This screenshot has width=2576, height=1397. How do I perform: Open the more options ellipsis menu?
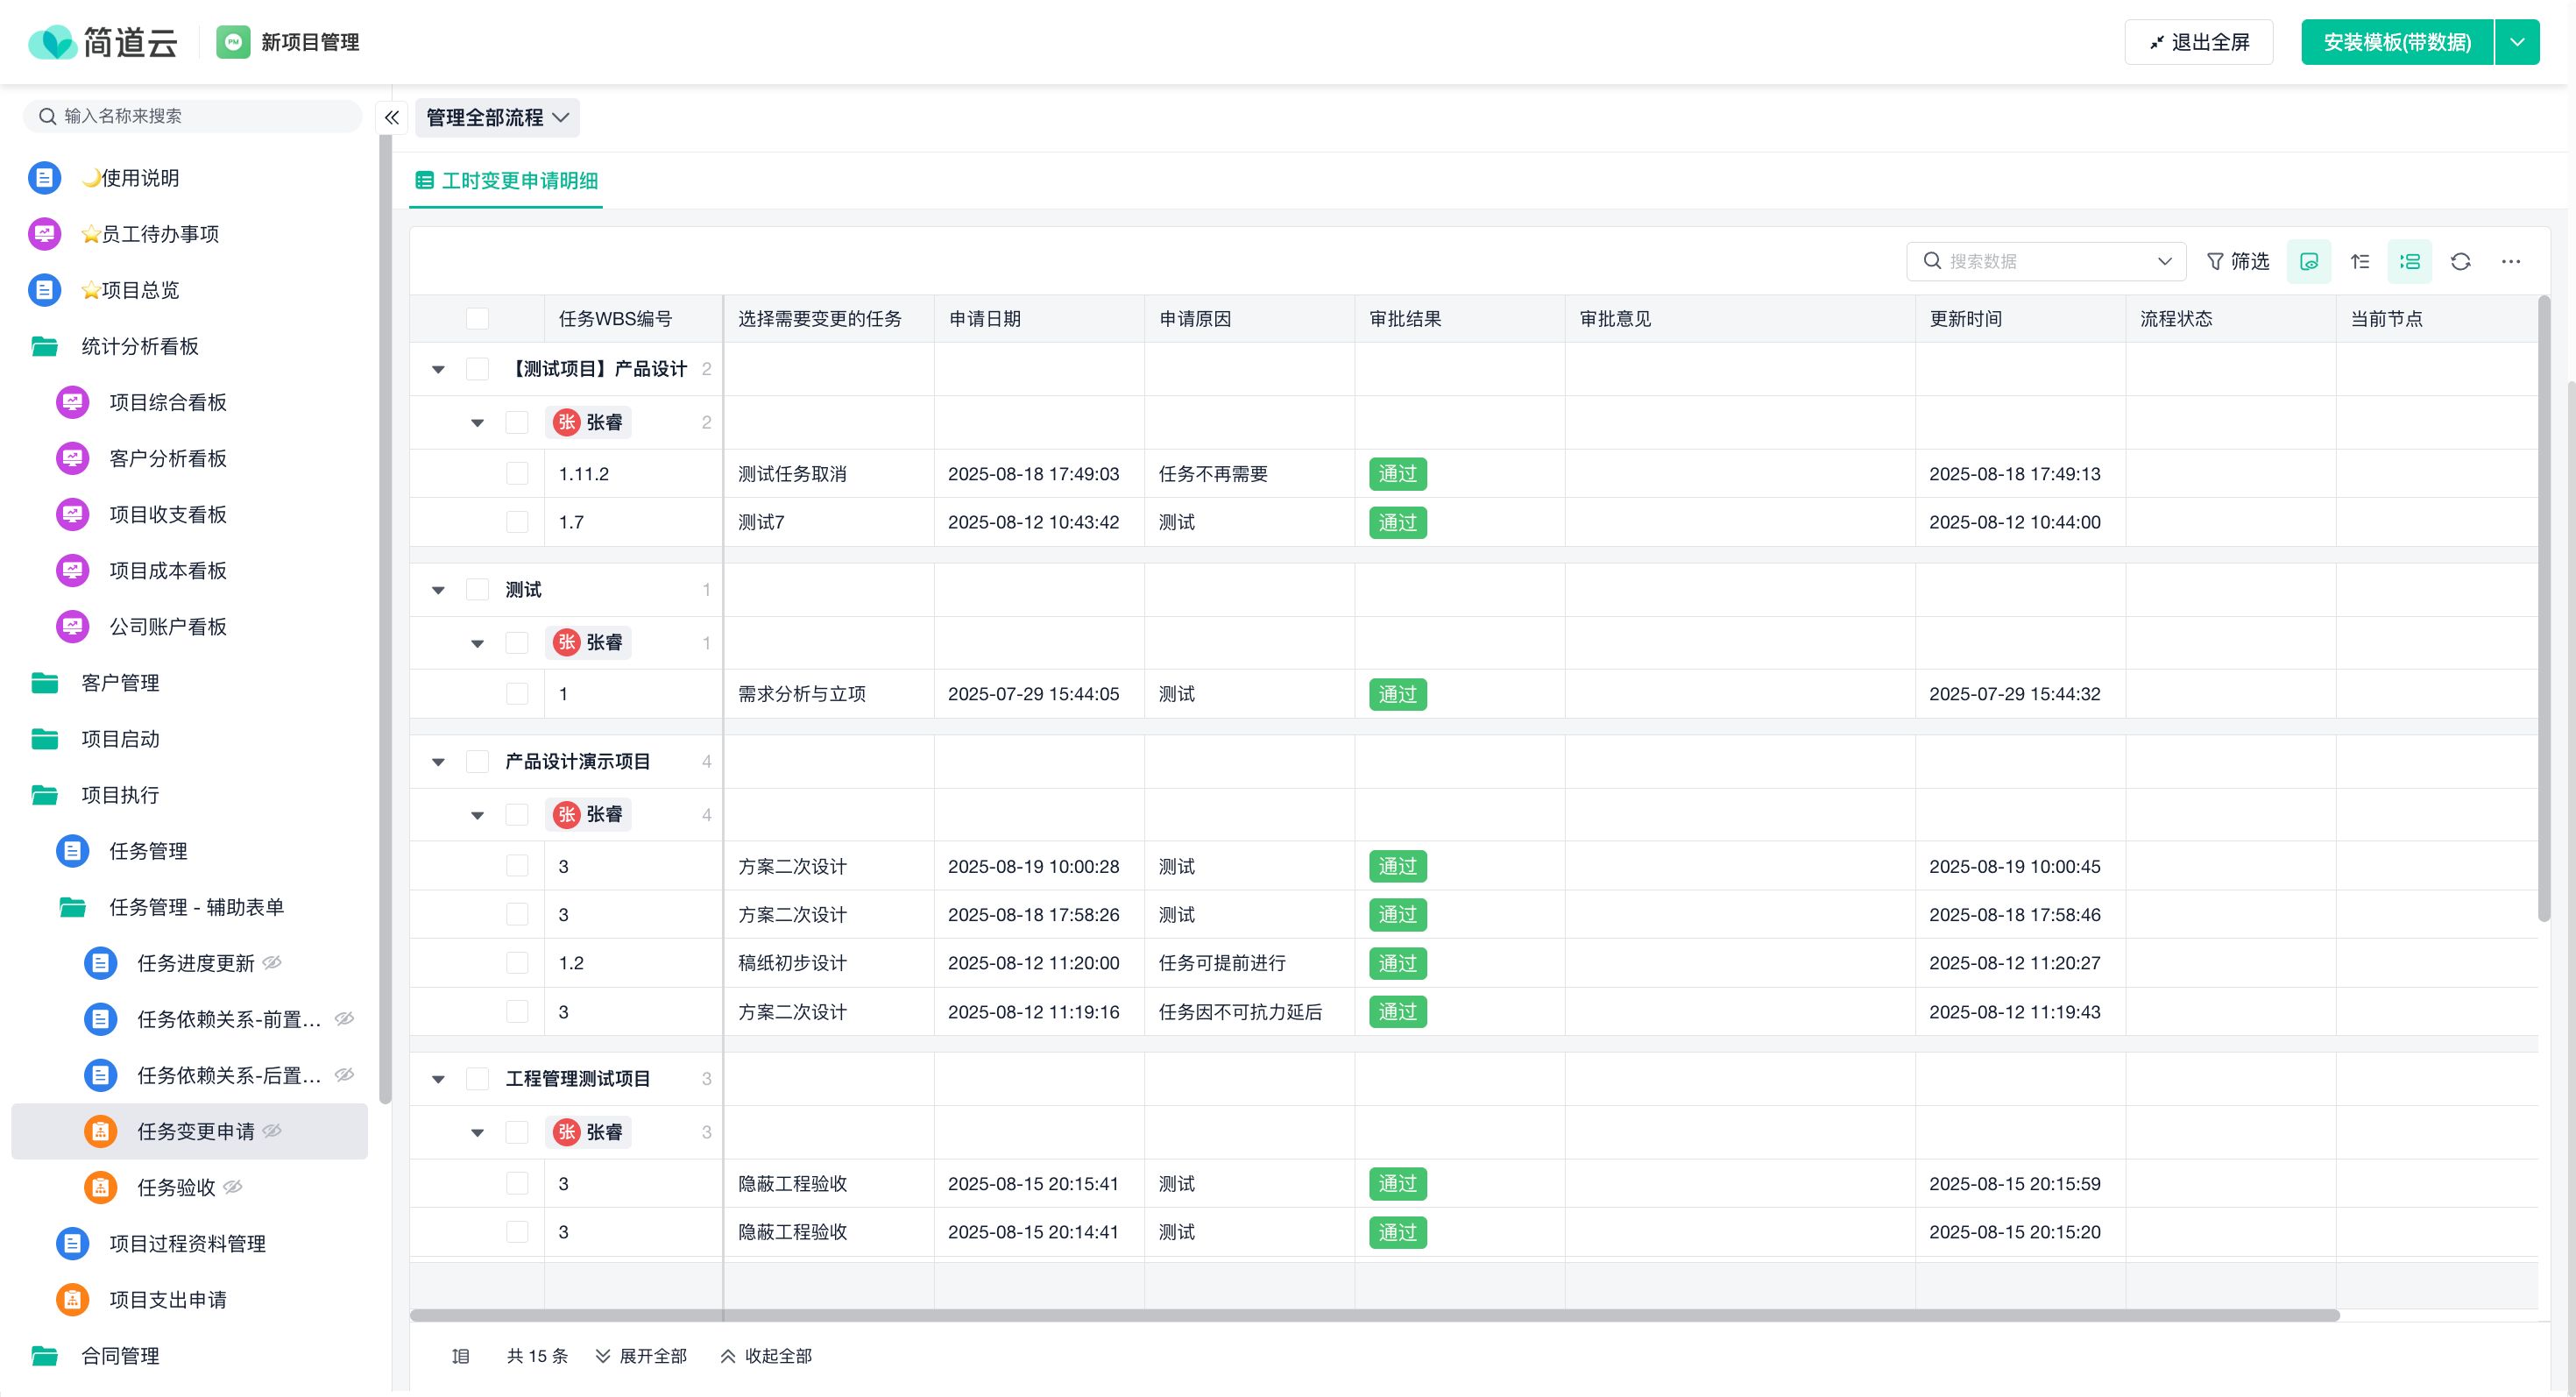pyautogui.click(x=2510, y=261)
